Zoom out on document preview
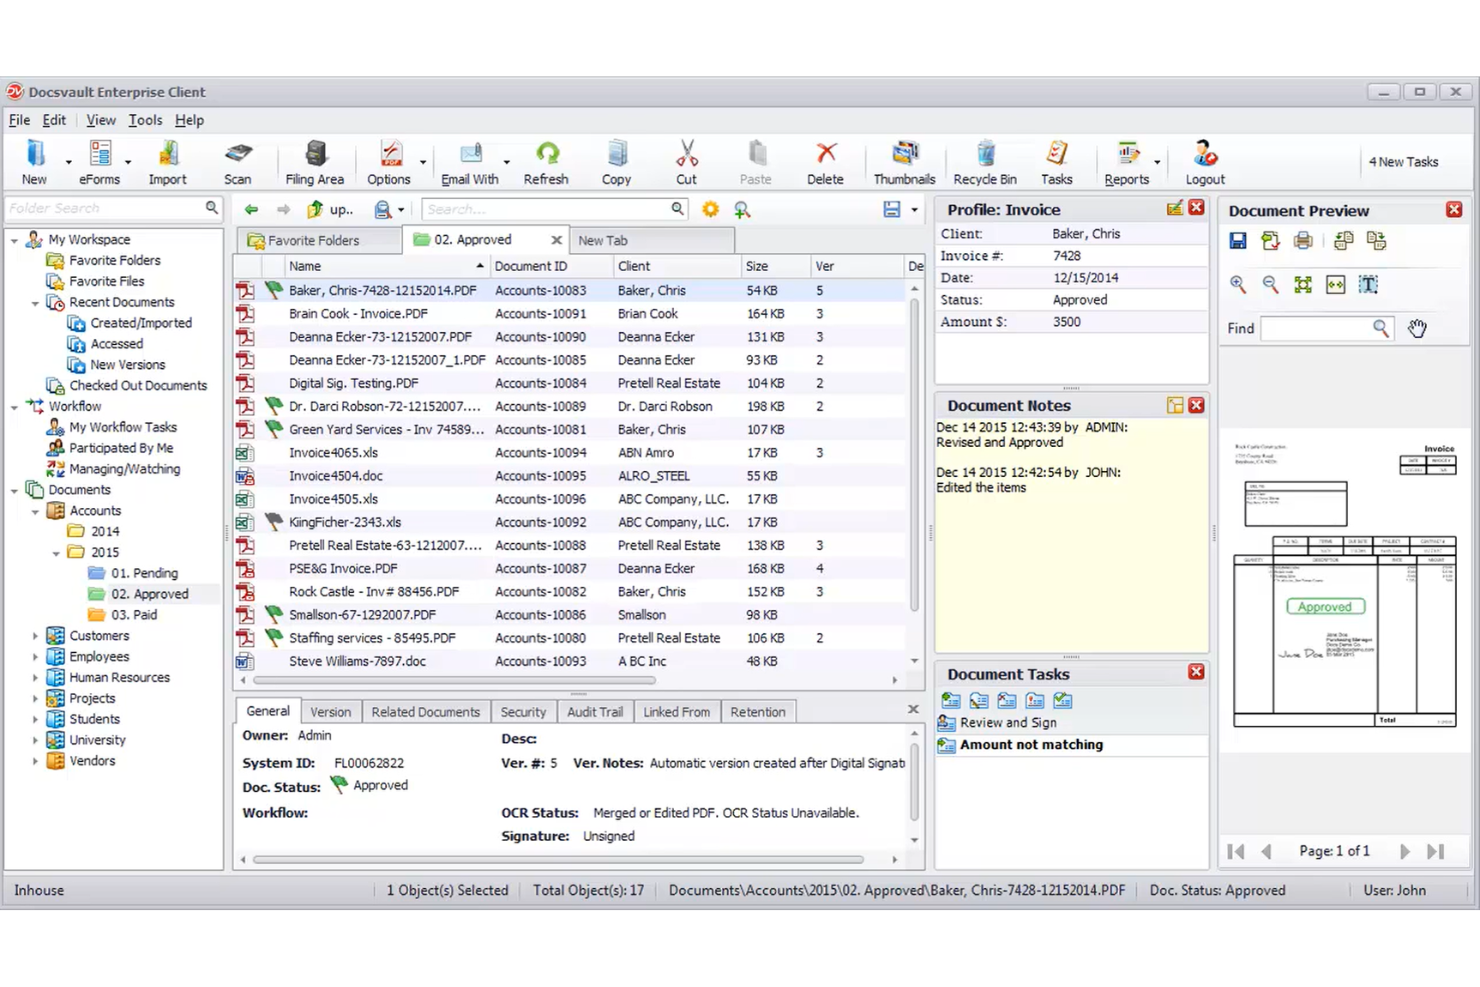The width and height of the screenshot is (1480, 987). pyautogui.click(x=1270, y=285)
